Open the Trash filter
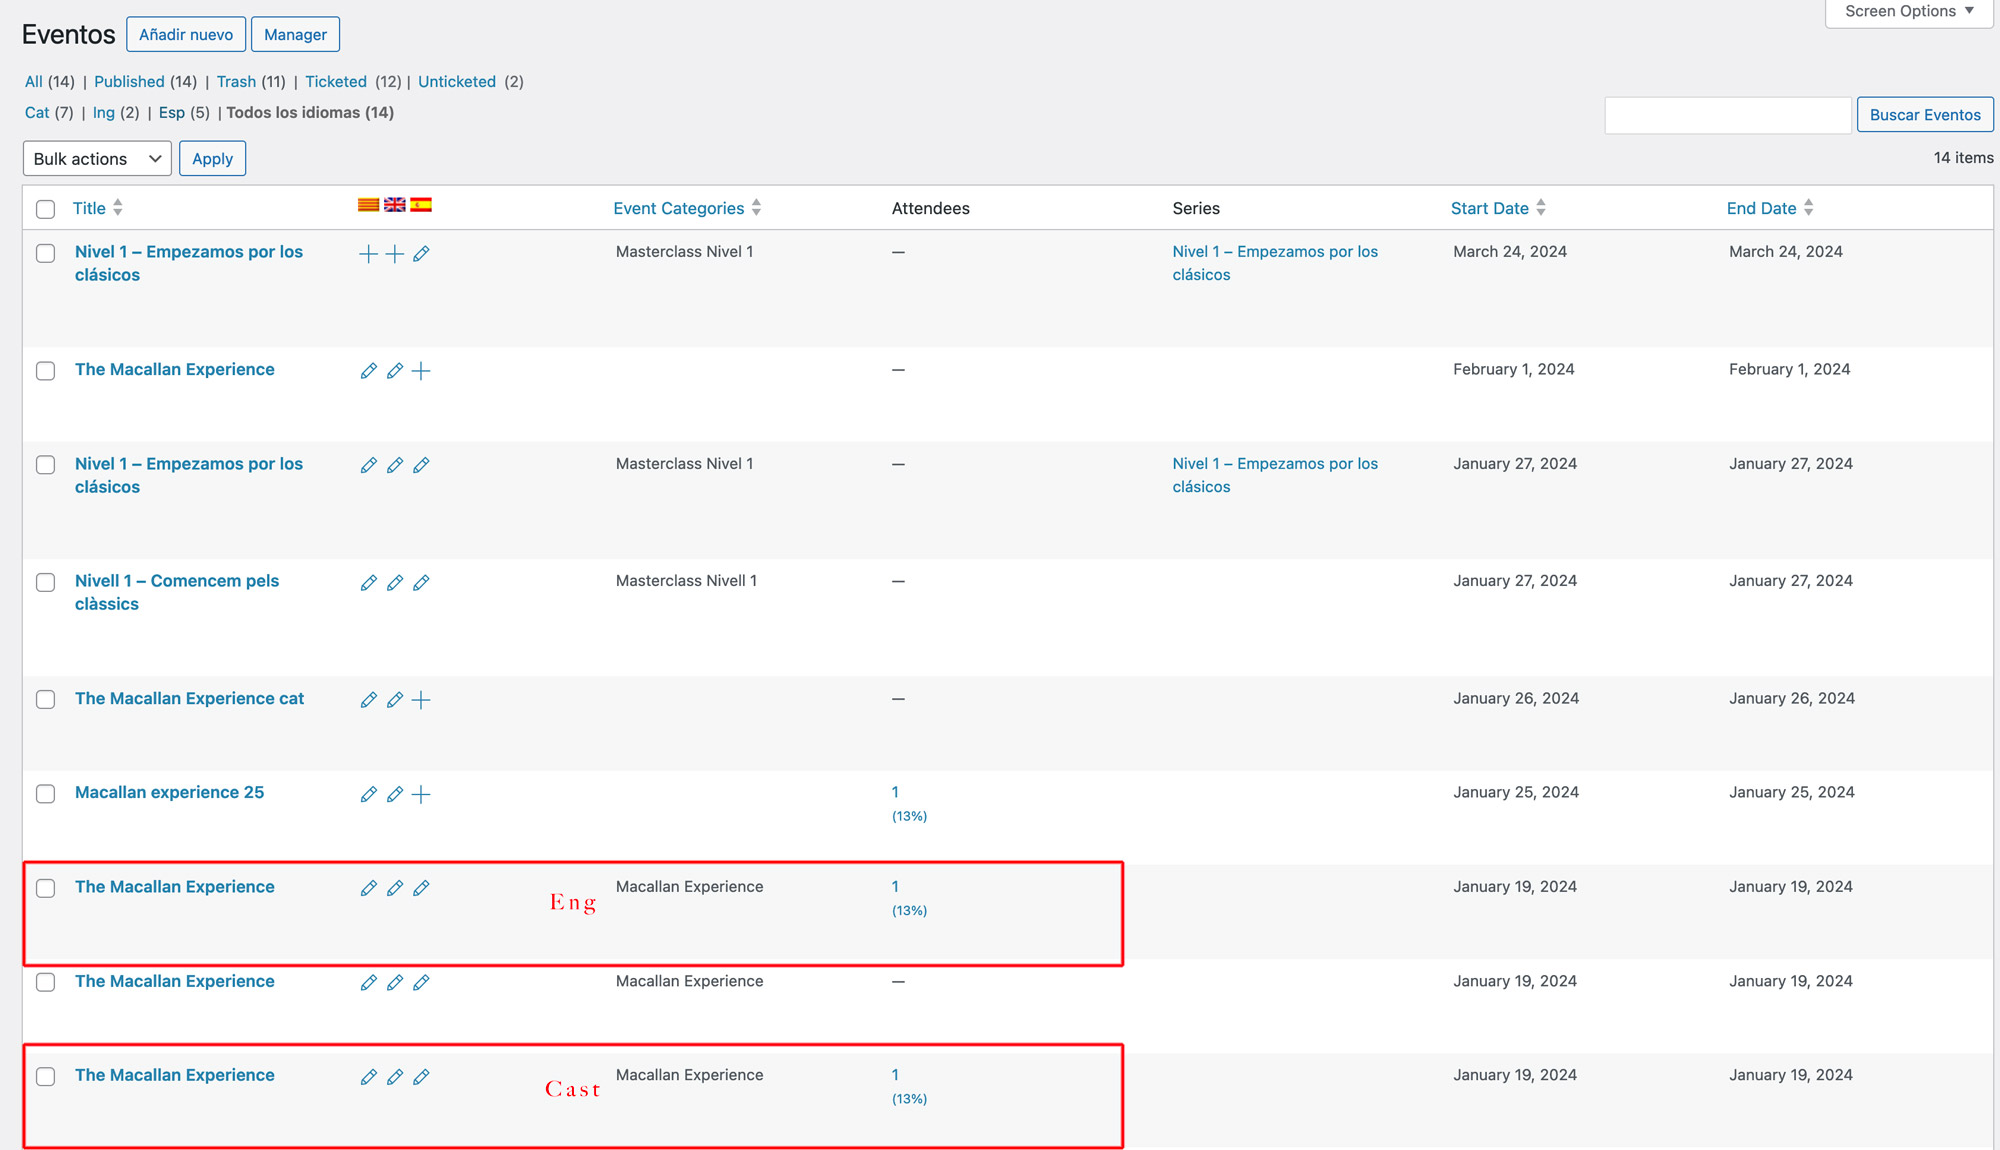The height and width of the screenshot is (1150, 2000). pos(236,82)
